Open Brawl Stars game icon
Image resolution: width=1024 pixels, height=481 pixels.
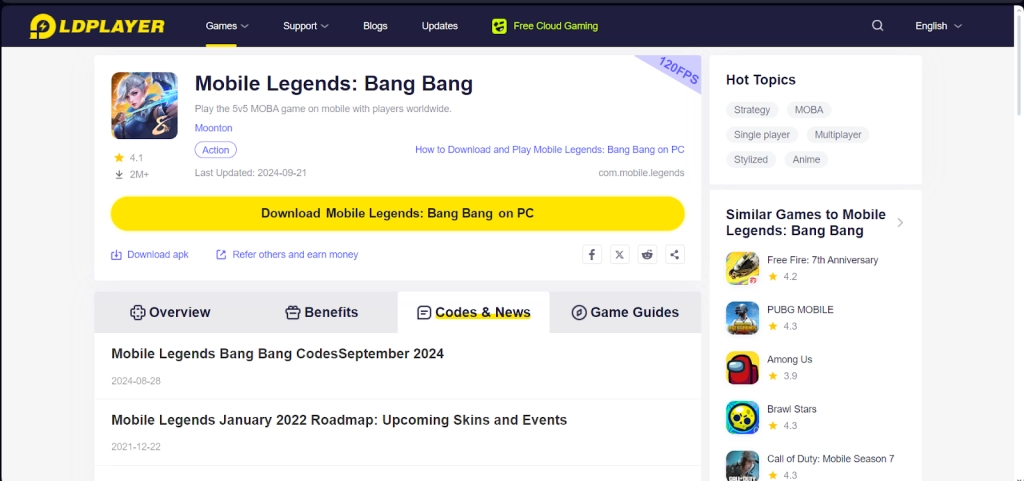click(x=743, y=417)
